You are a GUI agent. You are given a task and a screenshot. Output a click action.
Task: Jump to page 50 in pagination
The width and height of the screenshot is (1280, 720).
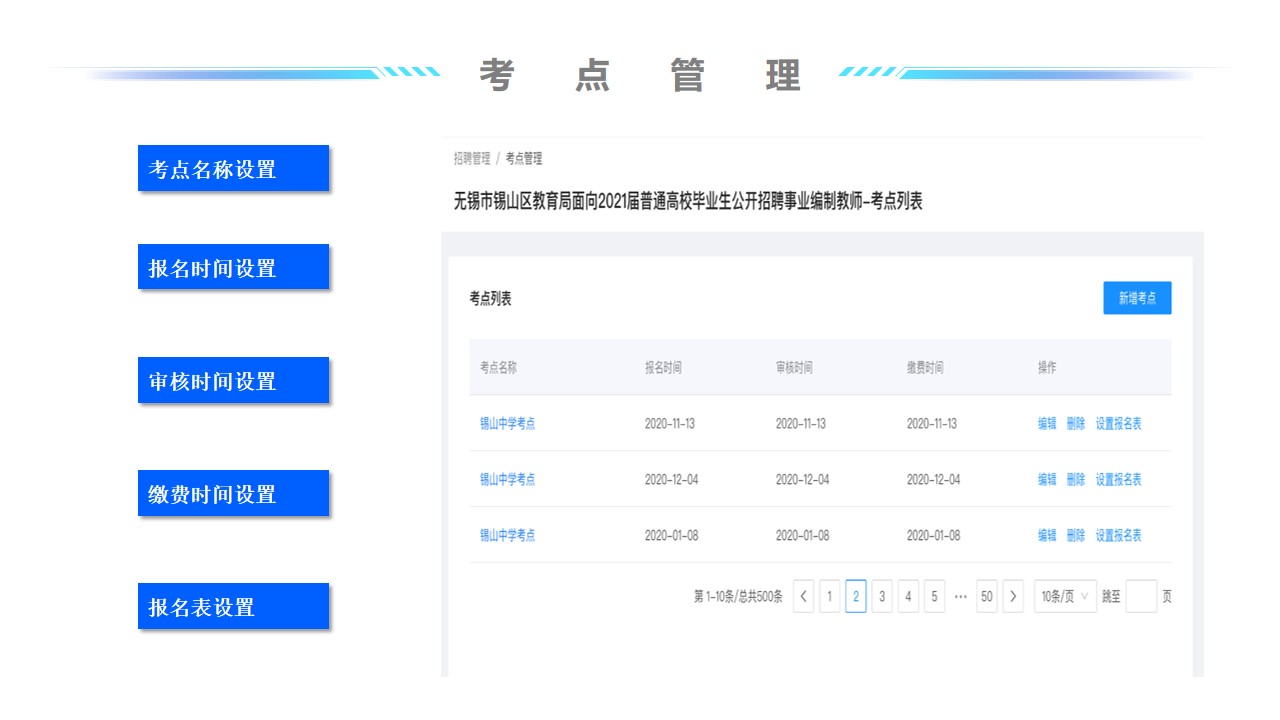coord(987,596)
